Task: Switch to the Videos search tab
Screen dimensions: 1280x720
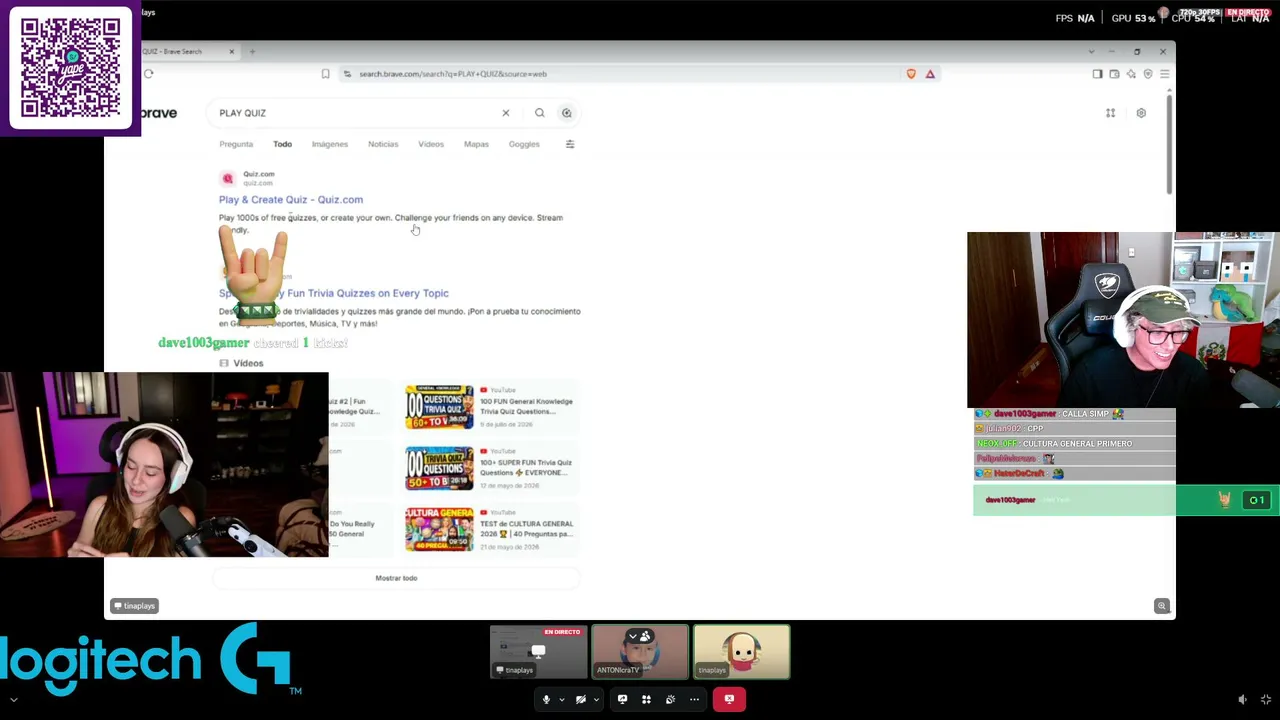Action: coord(431,144)
